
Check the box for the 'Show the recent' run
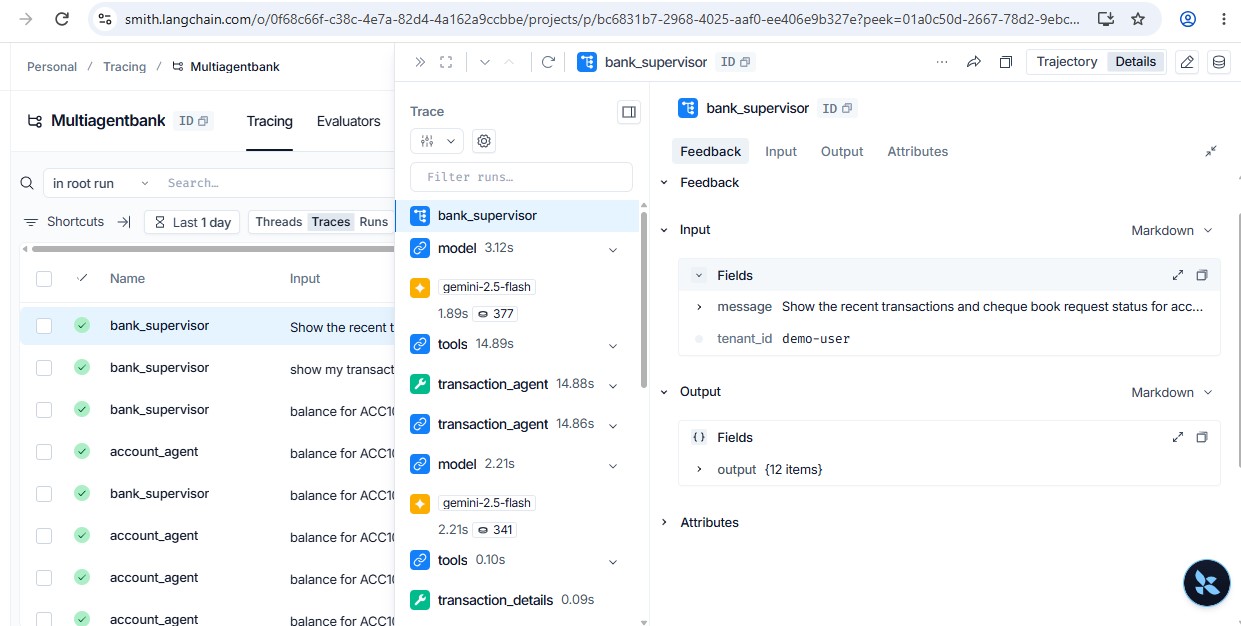click(44, 326)
